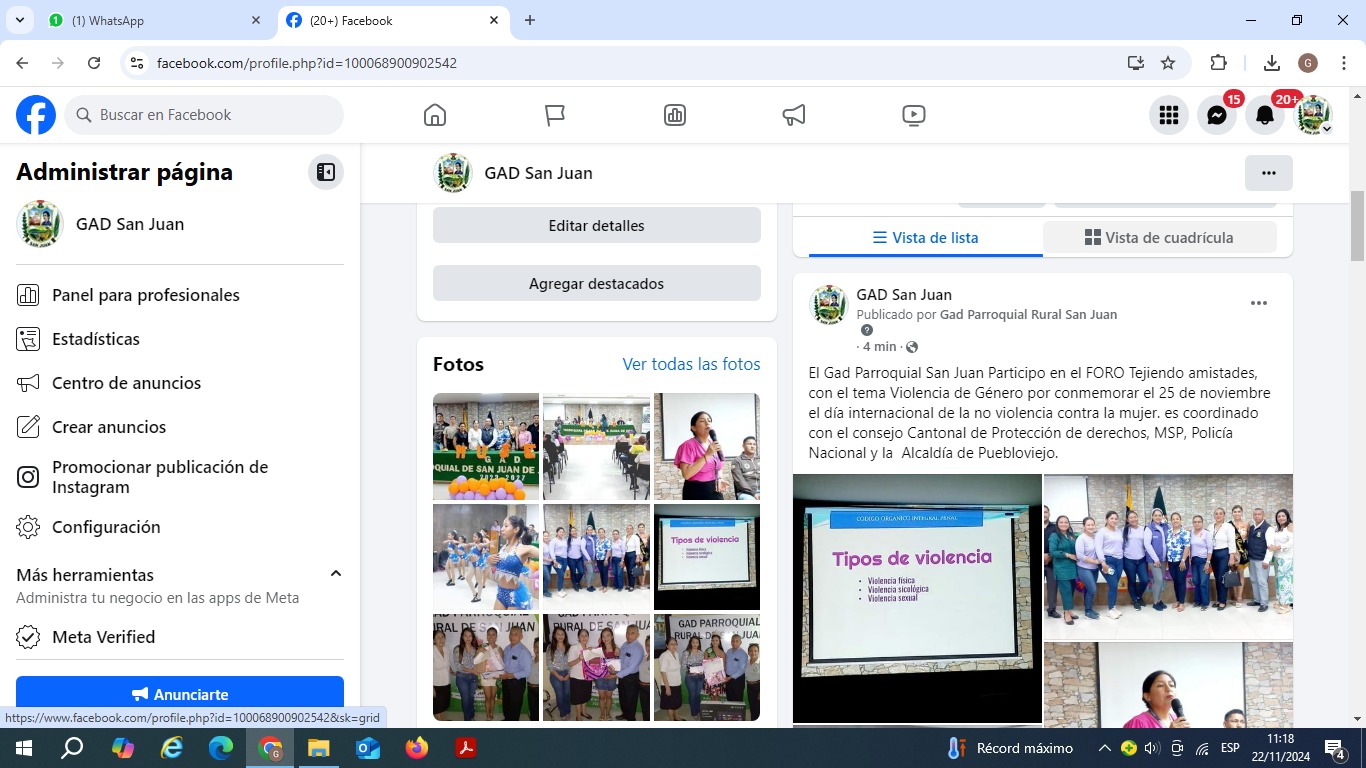The height and width of the screenshot is (768, 1366).
Task: Open the post options three-dot menu
Action: (1259, 303)
